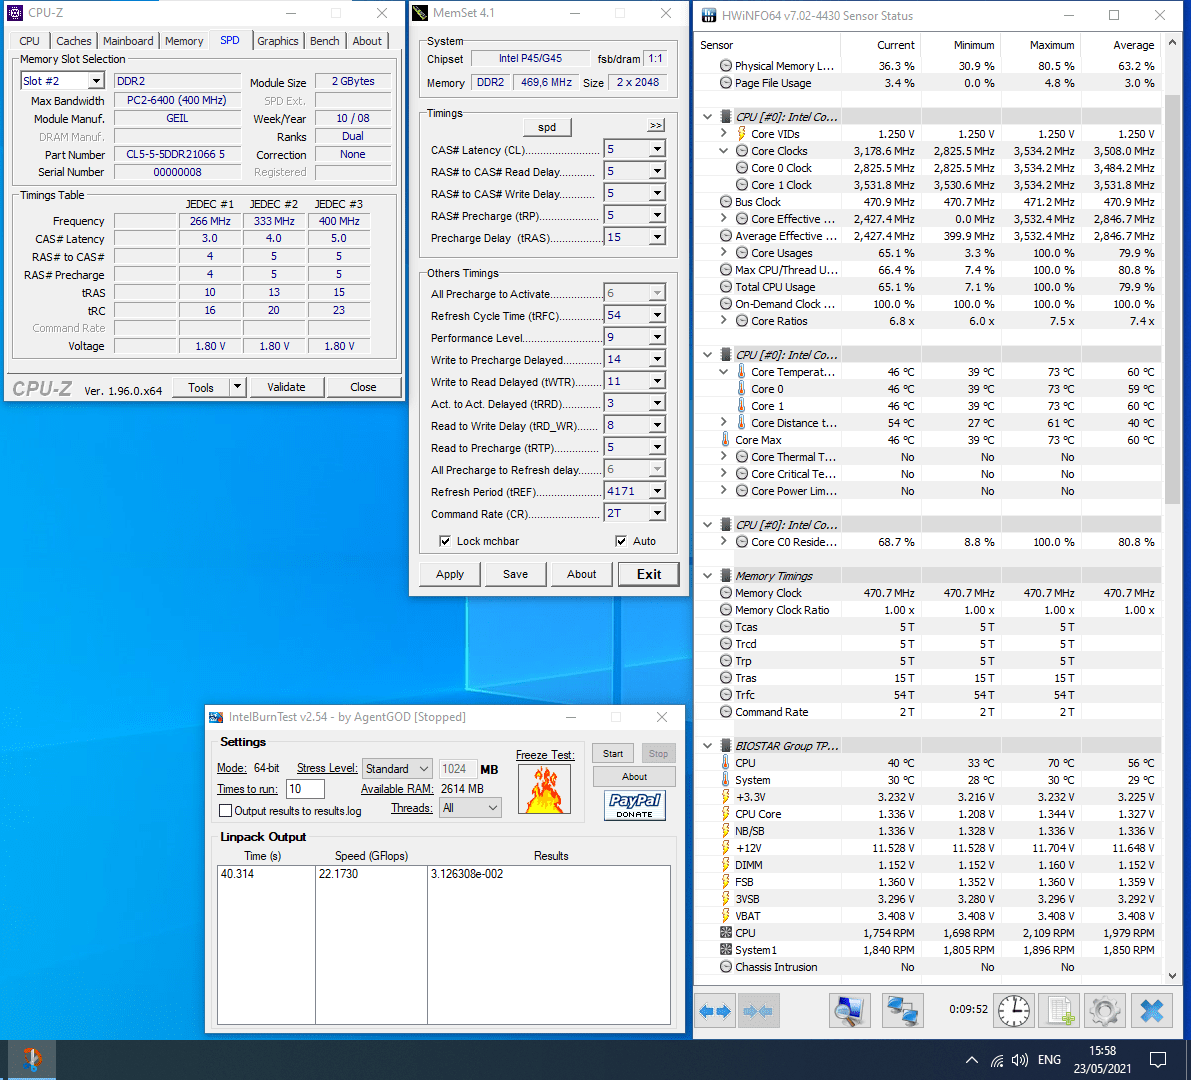Open the system tray hidden icons chevron
This screenshot has width=1191, height=1080.
[x=971, y=1060]
